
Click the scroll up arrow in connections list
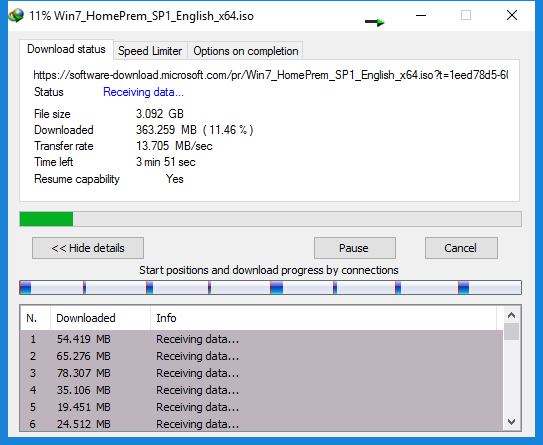click(511, 315)
